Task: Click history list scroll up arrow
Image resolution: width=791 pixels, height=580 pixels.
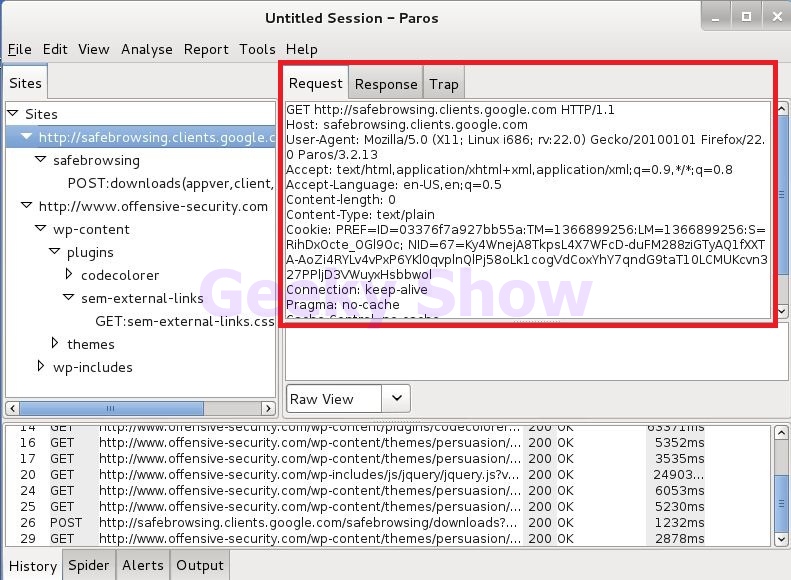Action: (x=781, y=433)
